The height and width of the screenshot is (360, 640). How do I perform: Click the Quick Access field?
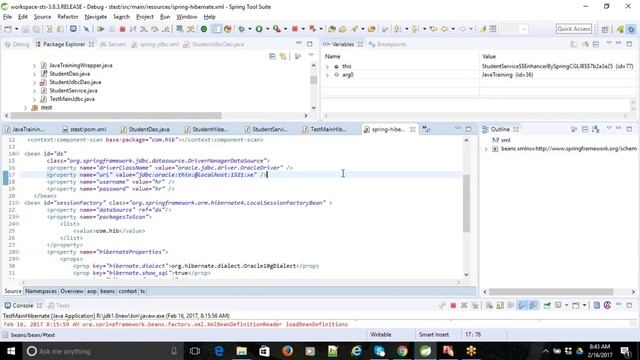(x=574, y=29)
